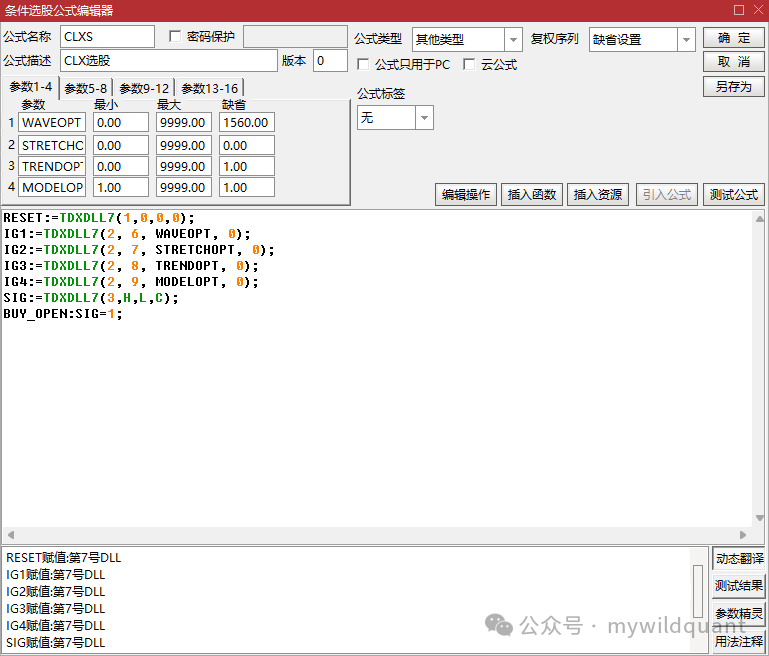Click the RESET赋值:第7号DLL translation row

tap(63, 557)
